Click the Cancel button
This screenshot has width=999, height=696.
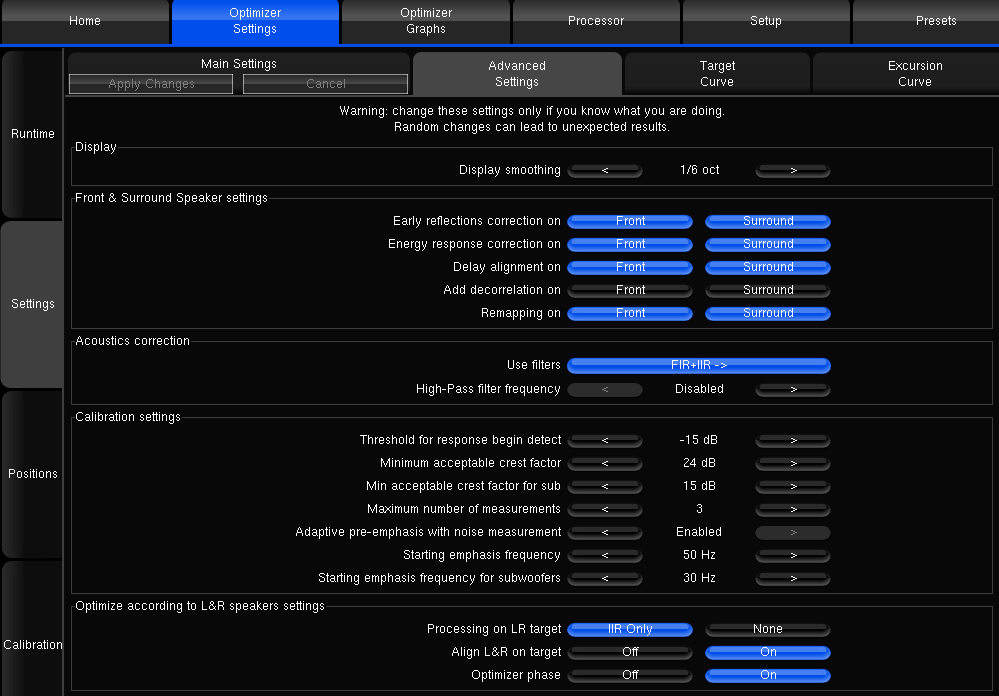[326, 84]
